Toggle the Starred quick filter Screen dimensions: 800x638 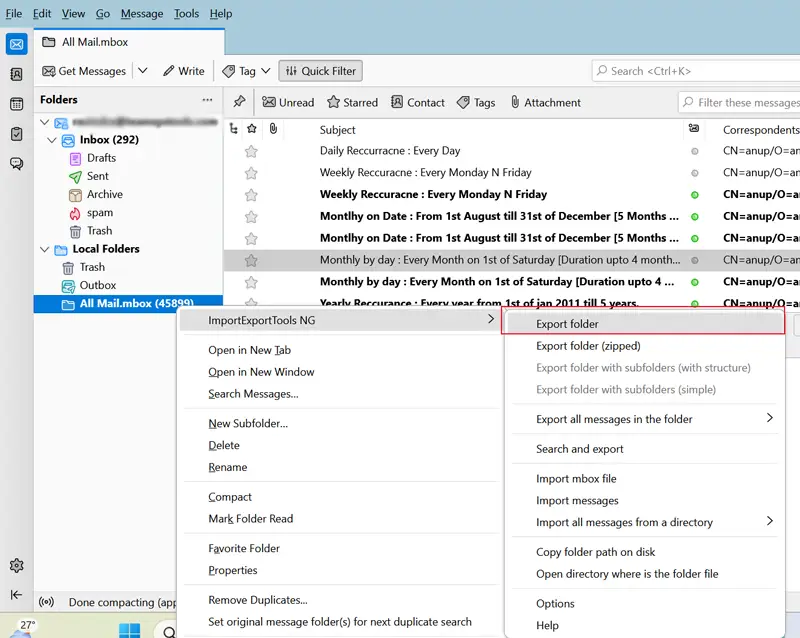point(352,102)
